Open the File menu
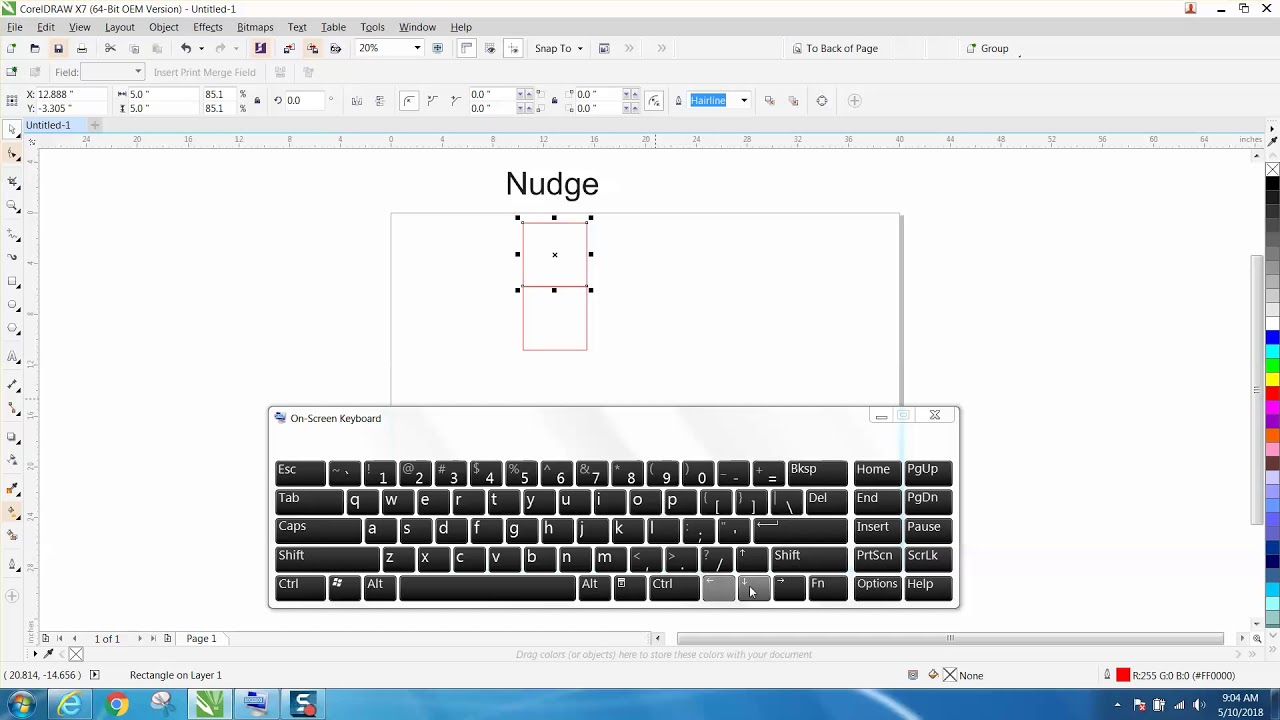The image size is (1280, 720). tap(15, 27)
